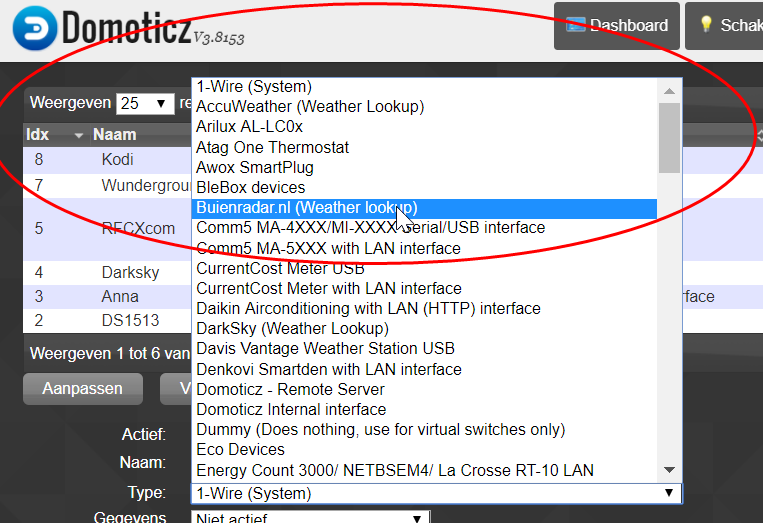This screenshot has height=523, width=763.
Task: Select Comm5 MA-5XXX with LAN interface
Action: 424,249
